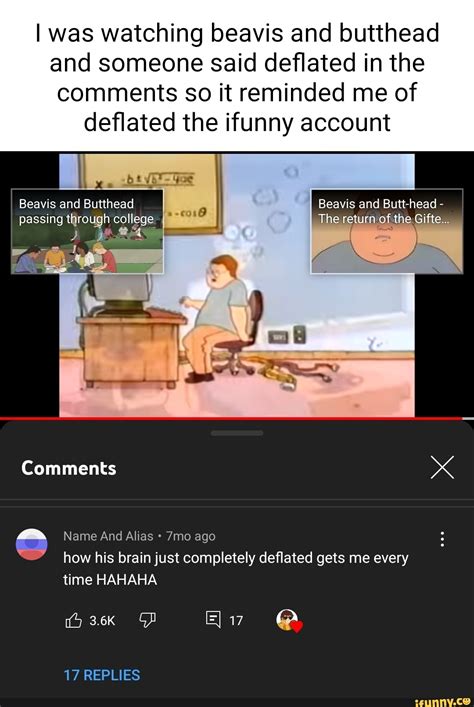The width and height of the screenshot is (474, 707).
Task: Tap the drag handle above Comments
Action: (237, 433)
